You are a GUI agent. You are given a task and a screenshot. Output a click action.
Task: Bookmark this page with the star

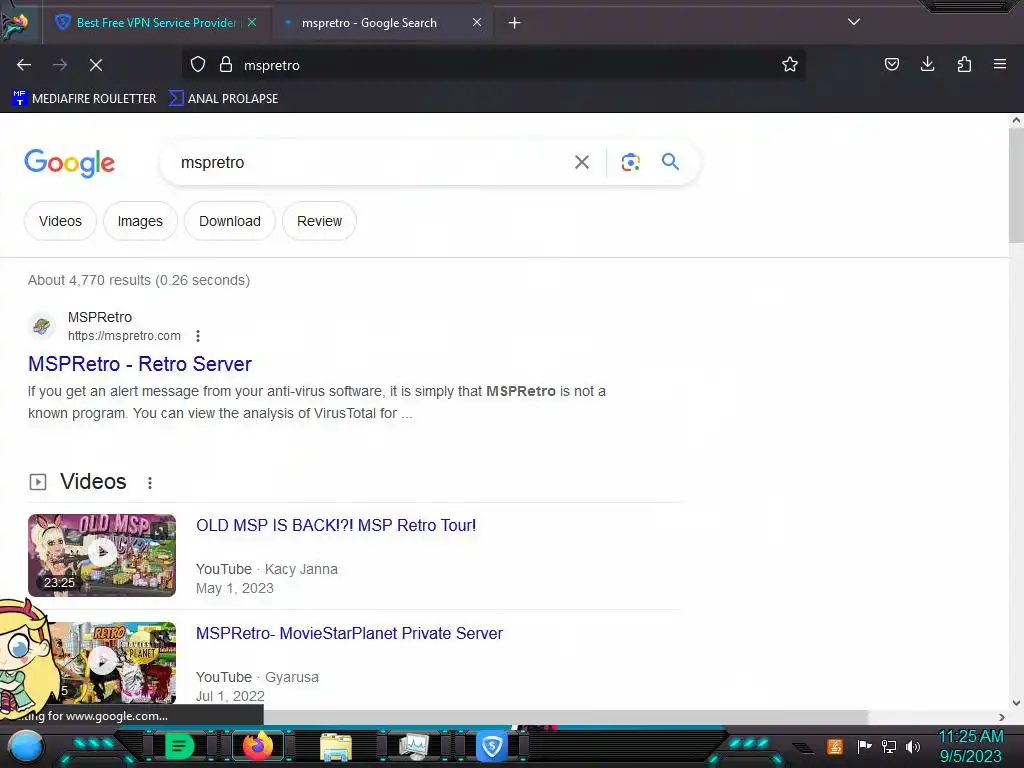pos(790,64)
